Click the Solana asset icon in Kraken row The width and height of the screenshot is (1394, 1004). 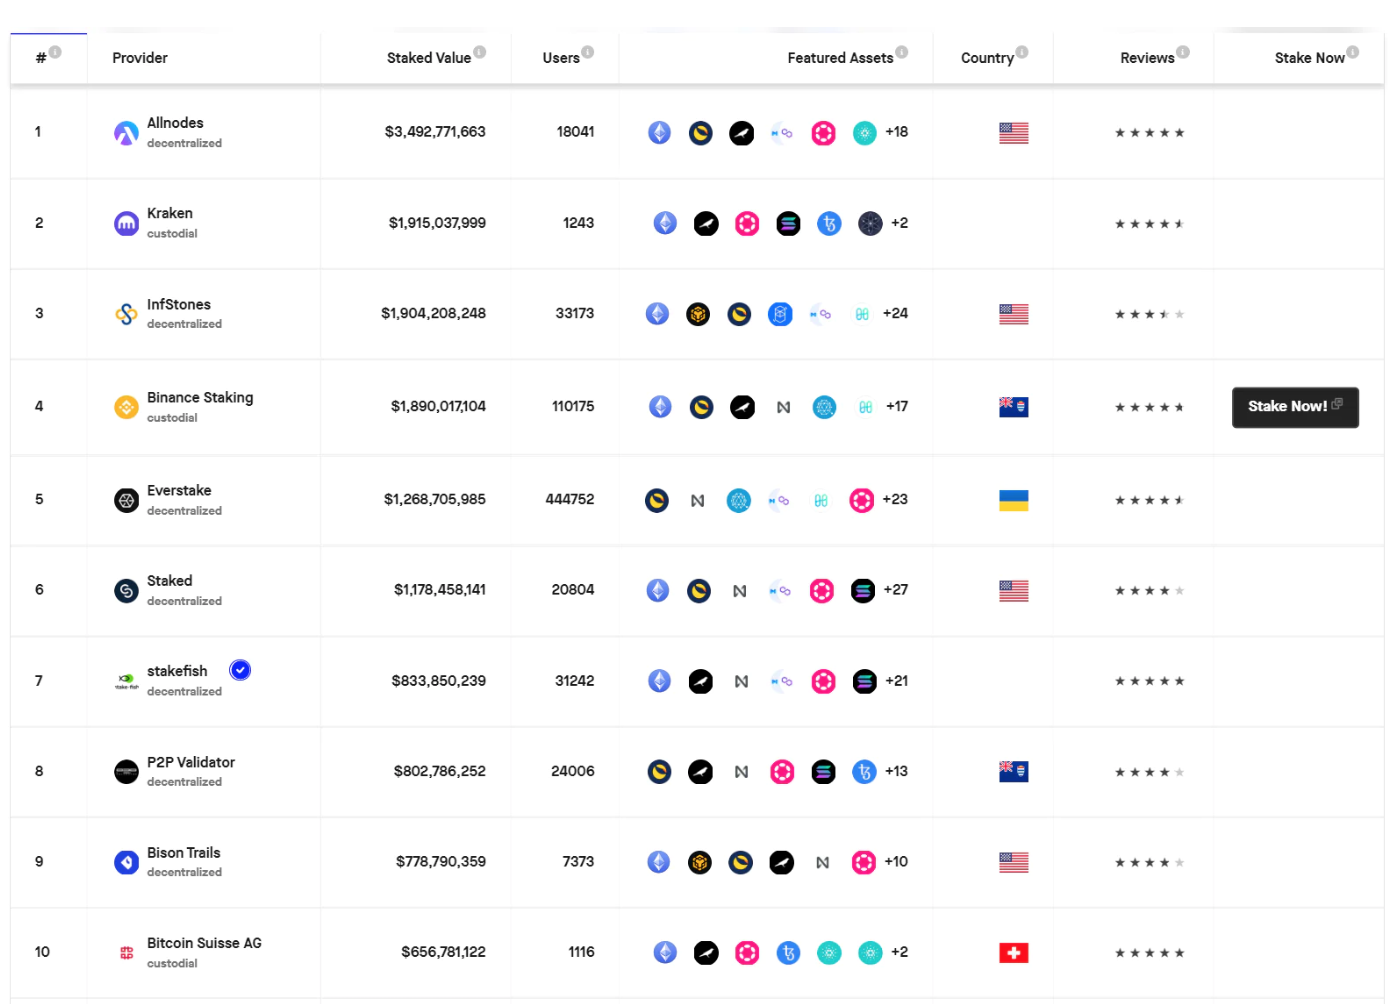click(788, 224)
